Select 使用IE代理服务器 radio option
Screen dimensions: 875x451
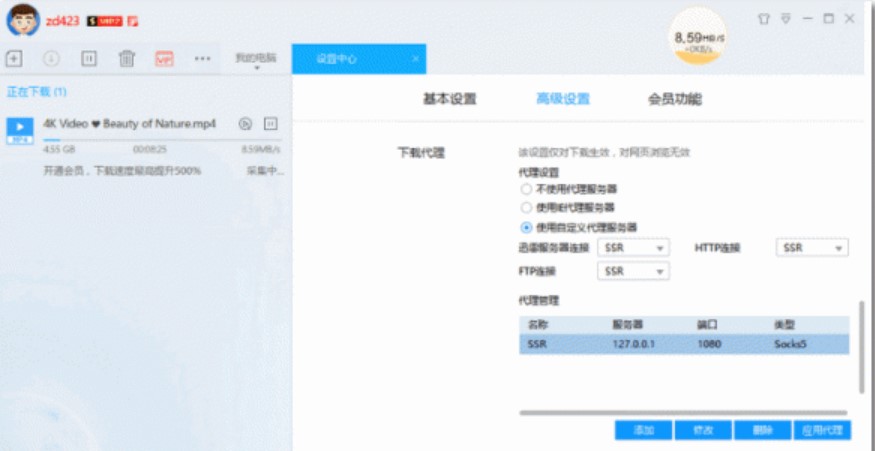[526, 208]
